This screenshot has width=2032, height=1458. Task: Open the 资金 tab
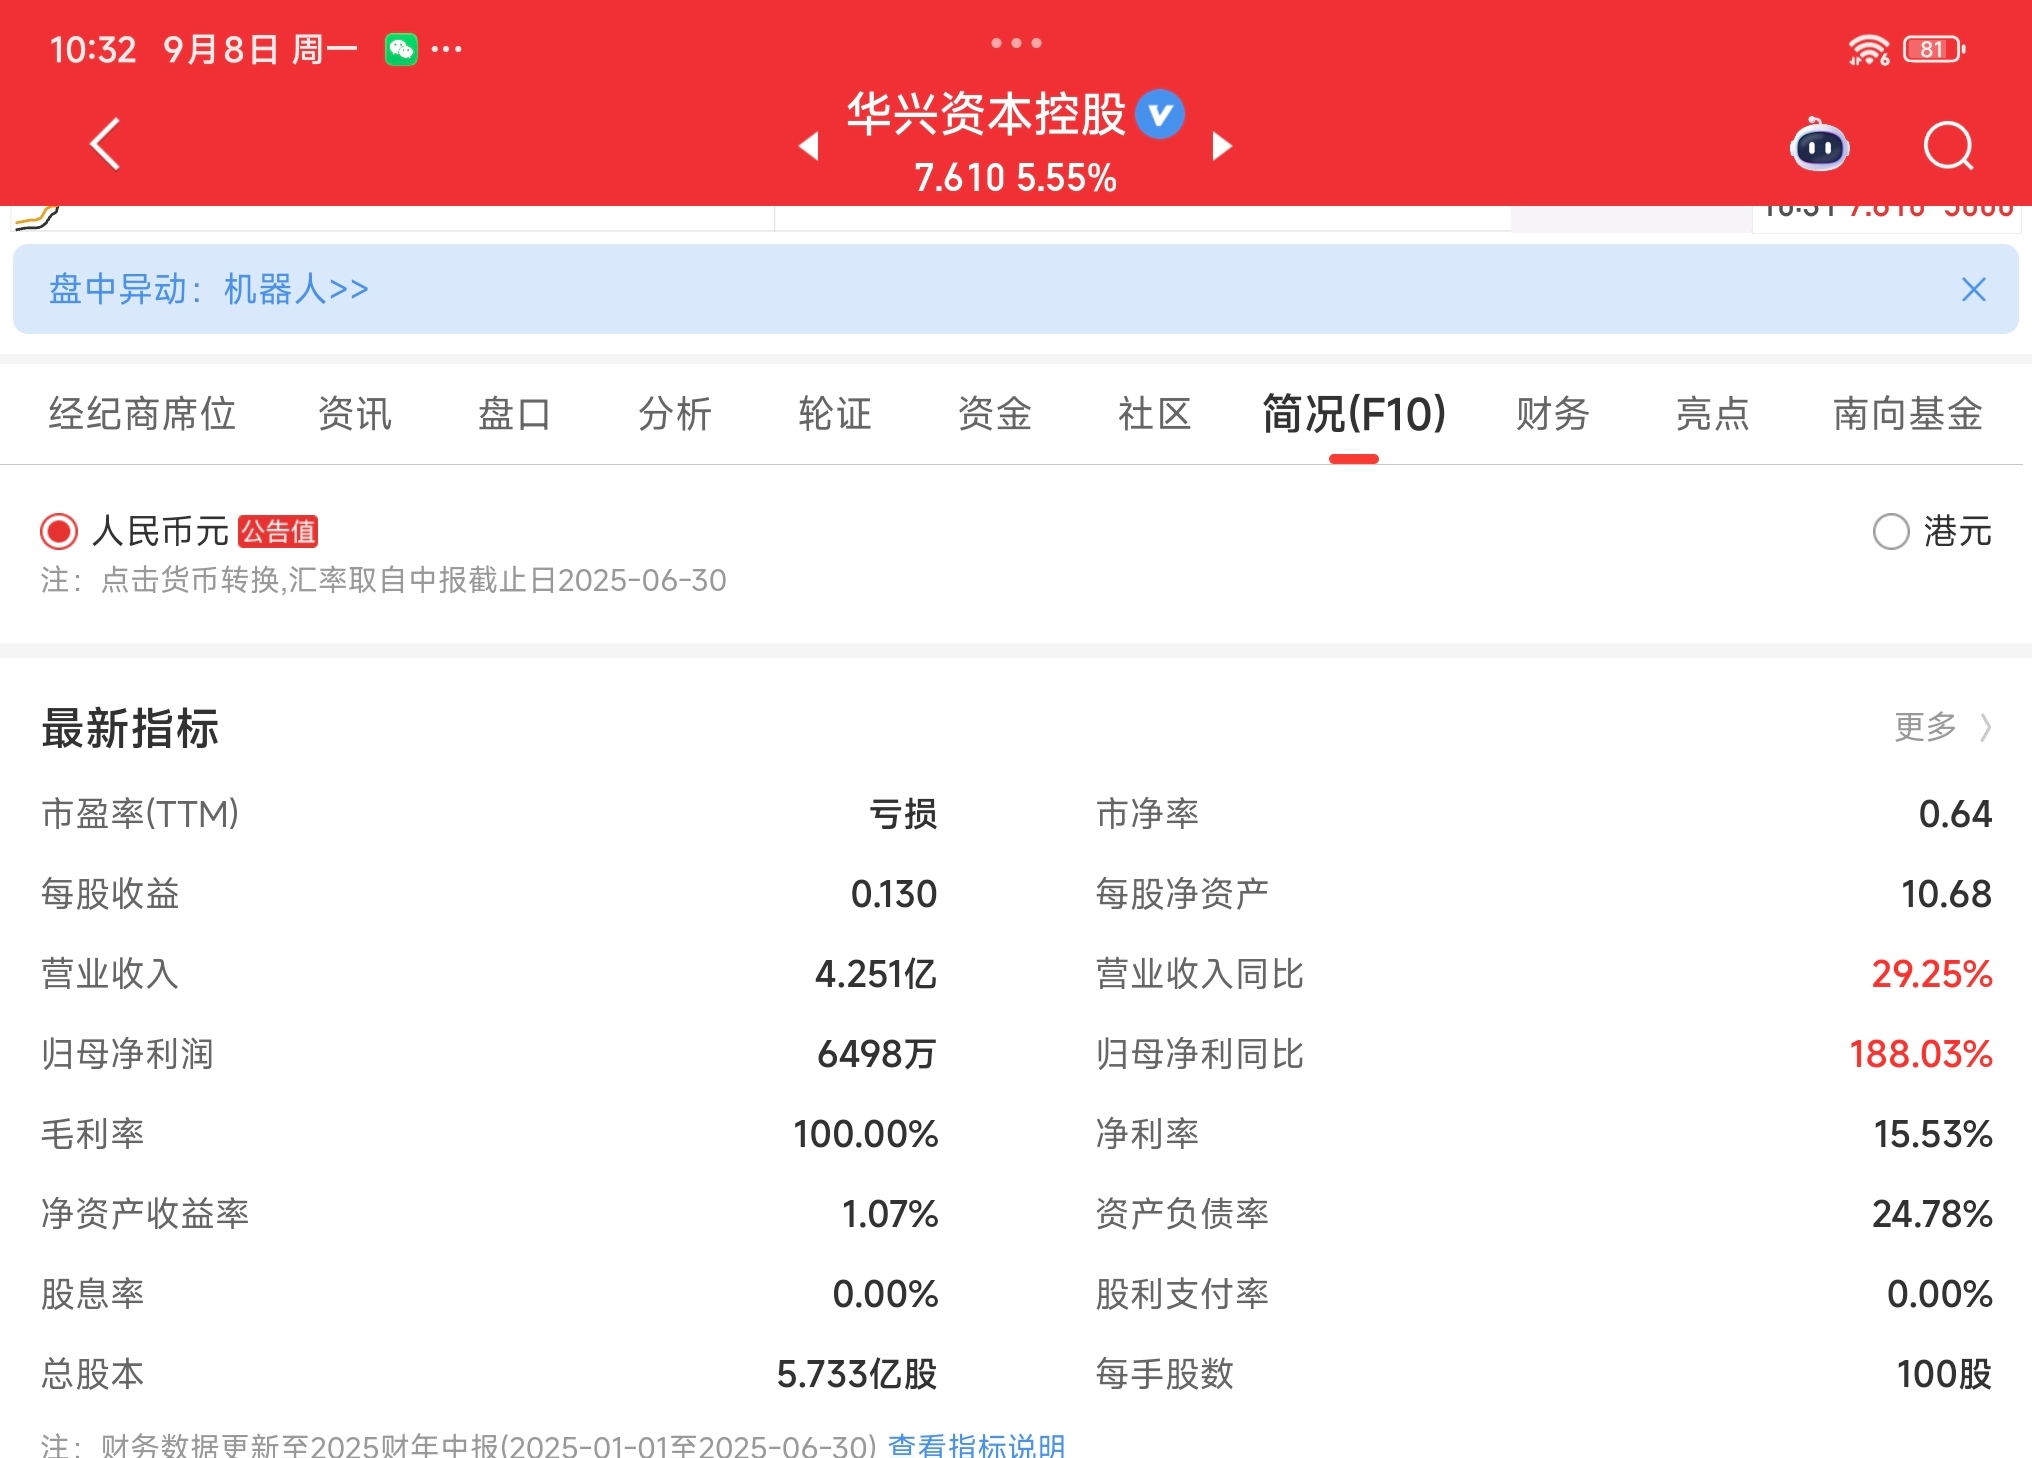click(x=995, y=414)
